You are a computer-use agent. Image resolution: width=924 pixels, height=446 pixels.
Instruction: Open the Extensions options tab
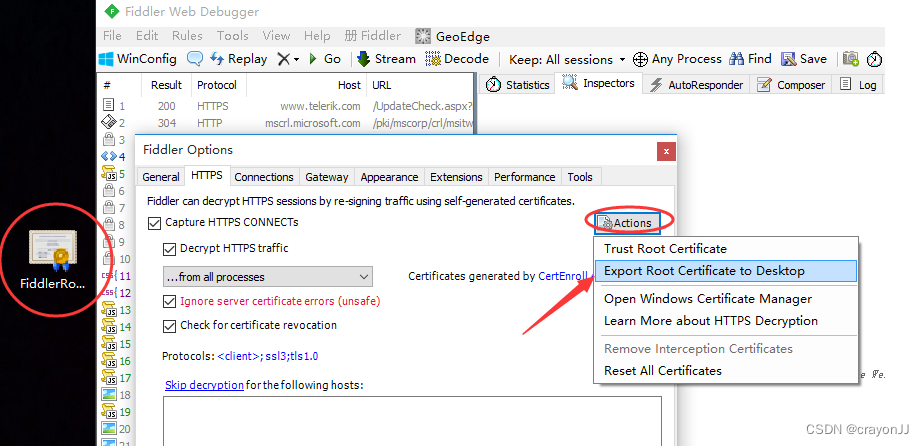456,177
